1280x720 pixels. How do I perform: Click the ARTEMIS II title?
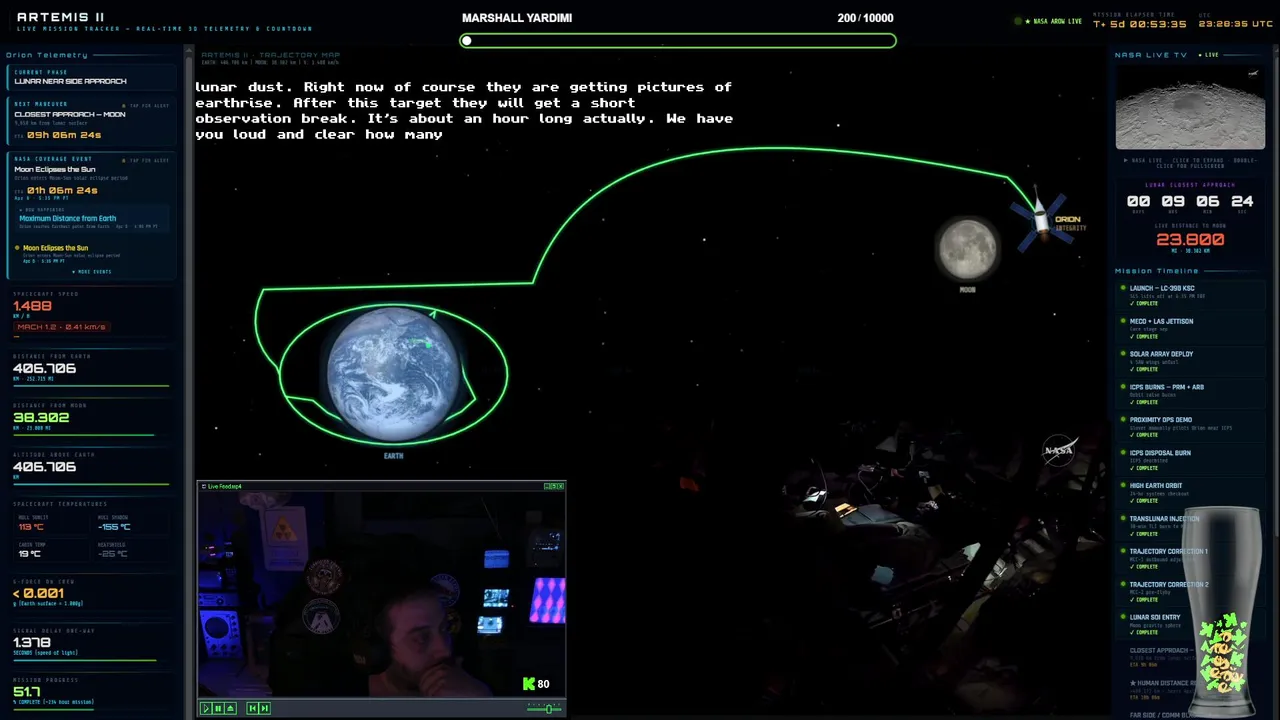(60, 17)
